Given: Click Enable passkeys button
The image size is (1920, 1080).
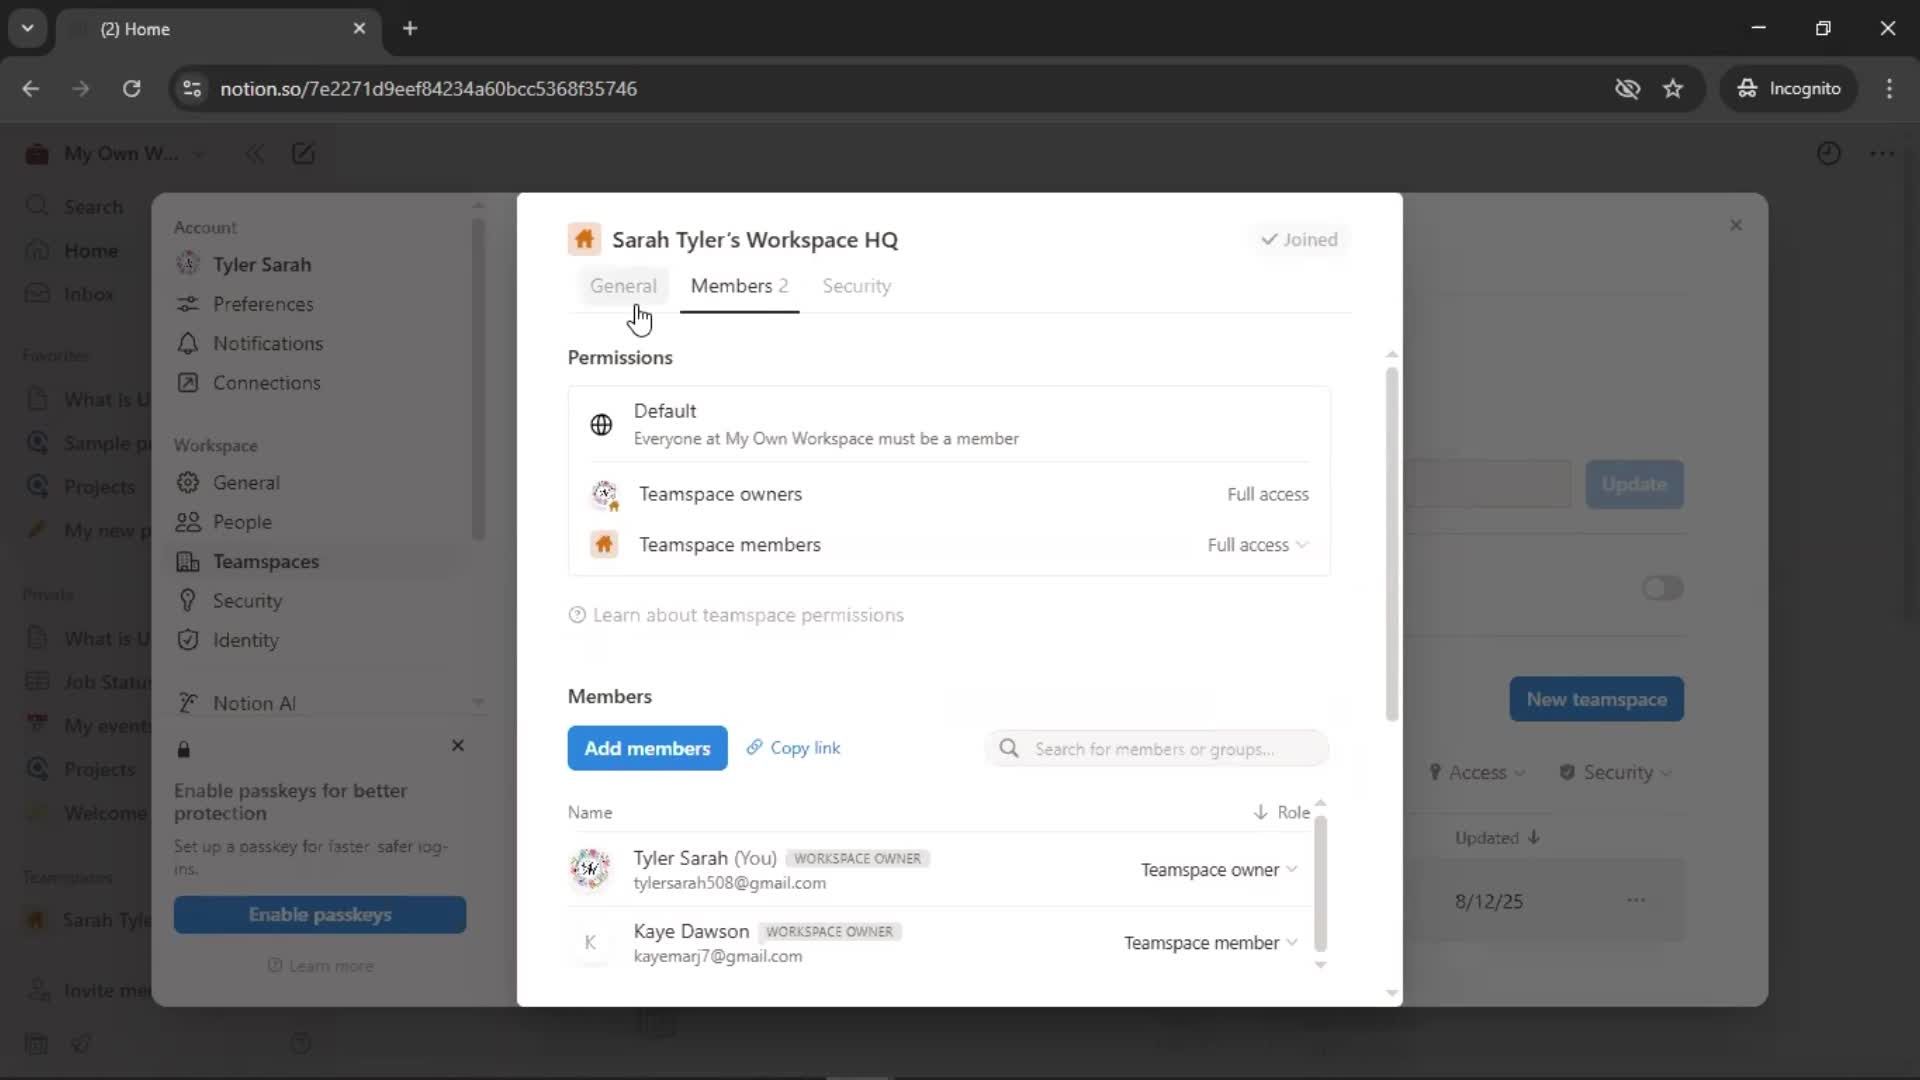Looking at the screenshot, I should click(320, 915).
